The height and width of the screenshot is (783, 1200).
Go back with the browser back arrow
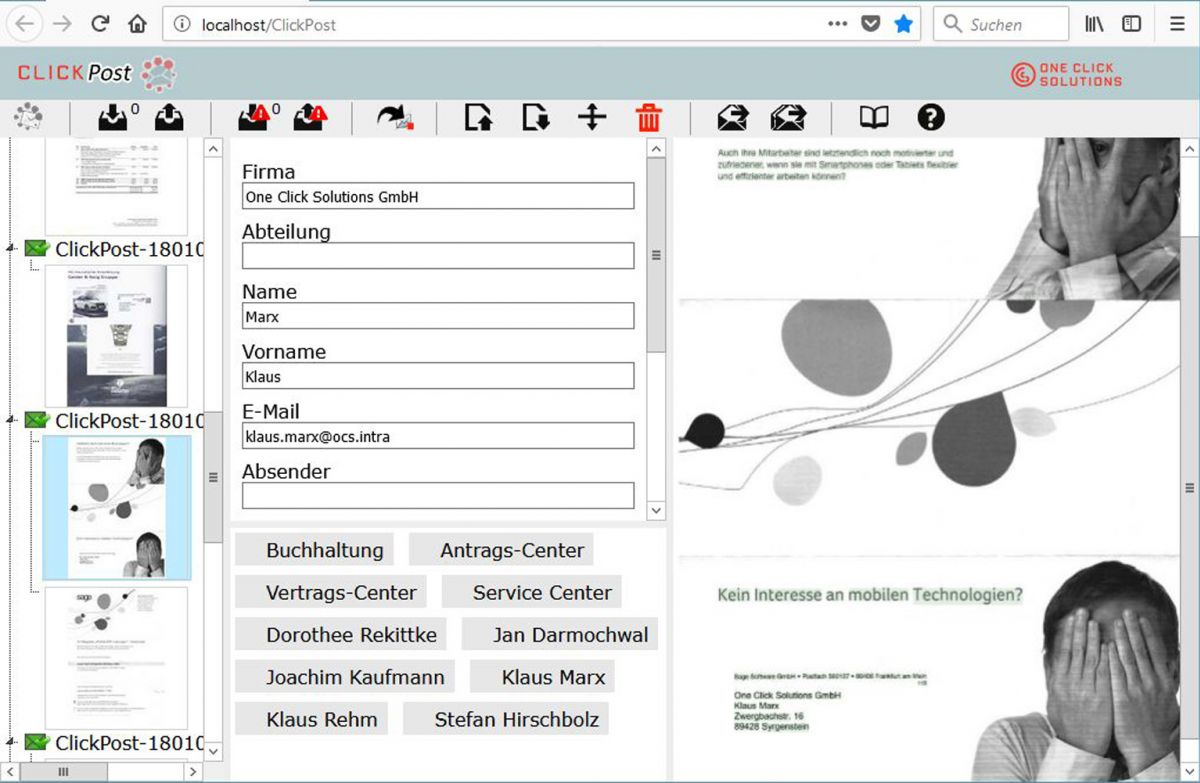pos(27,24)
